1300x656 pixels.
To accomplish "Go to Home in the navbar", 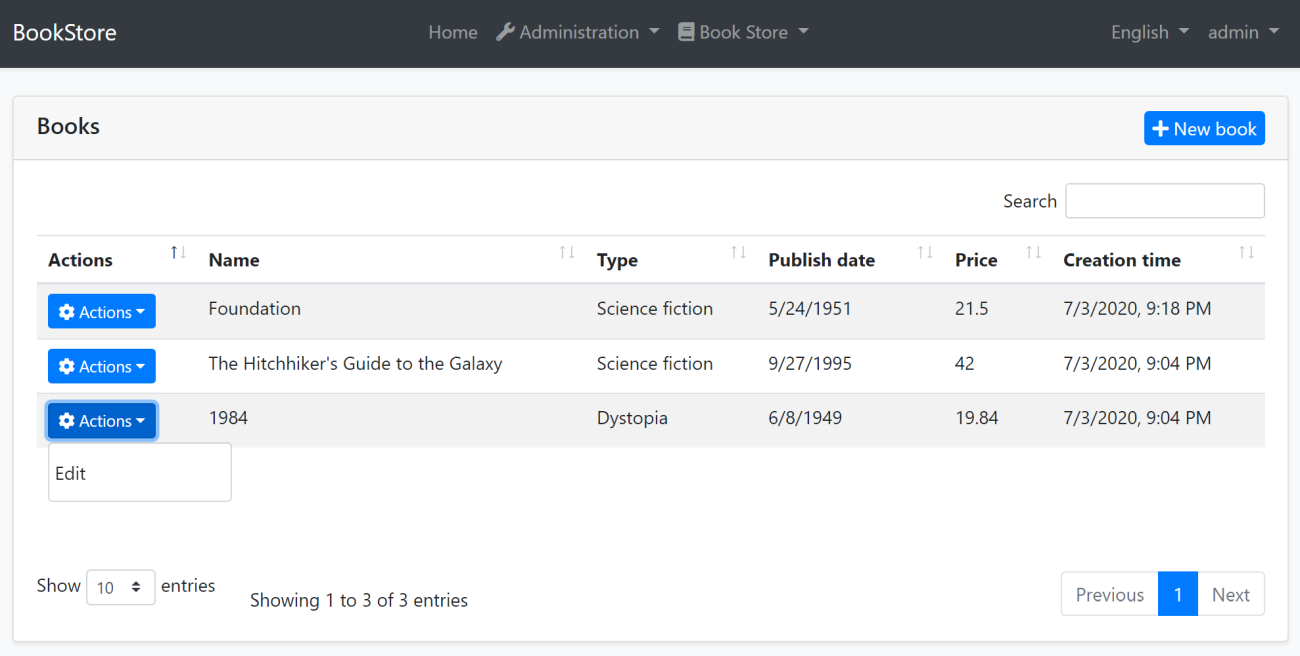I will click(x=453, y=32).
